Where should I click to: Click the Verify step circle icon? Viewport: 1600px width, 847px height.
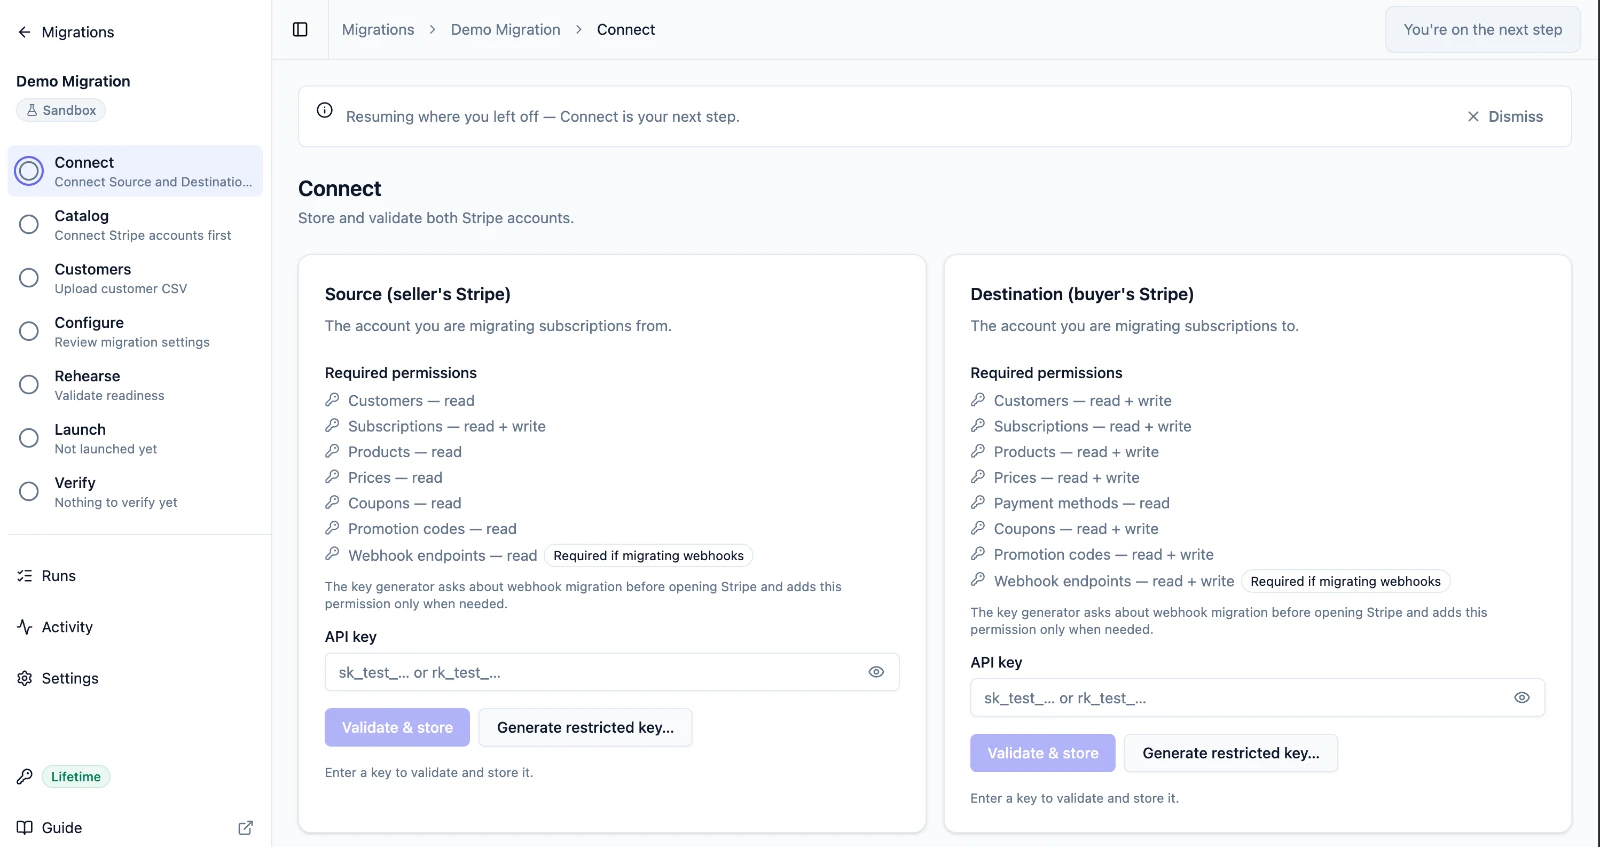pyautogui.click(x=29, y=491)
